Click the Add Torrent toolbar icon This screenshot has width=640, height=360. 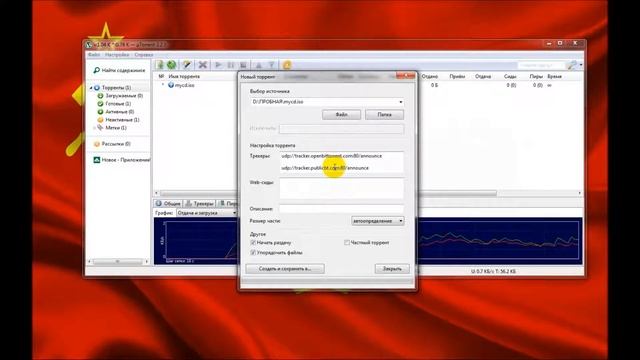click(x=160, y=65)
